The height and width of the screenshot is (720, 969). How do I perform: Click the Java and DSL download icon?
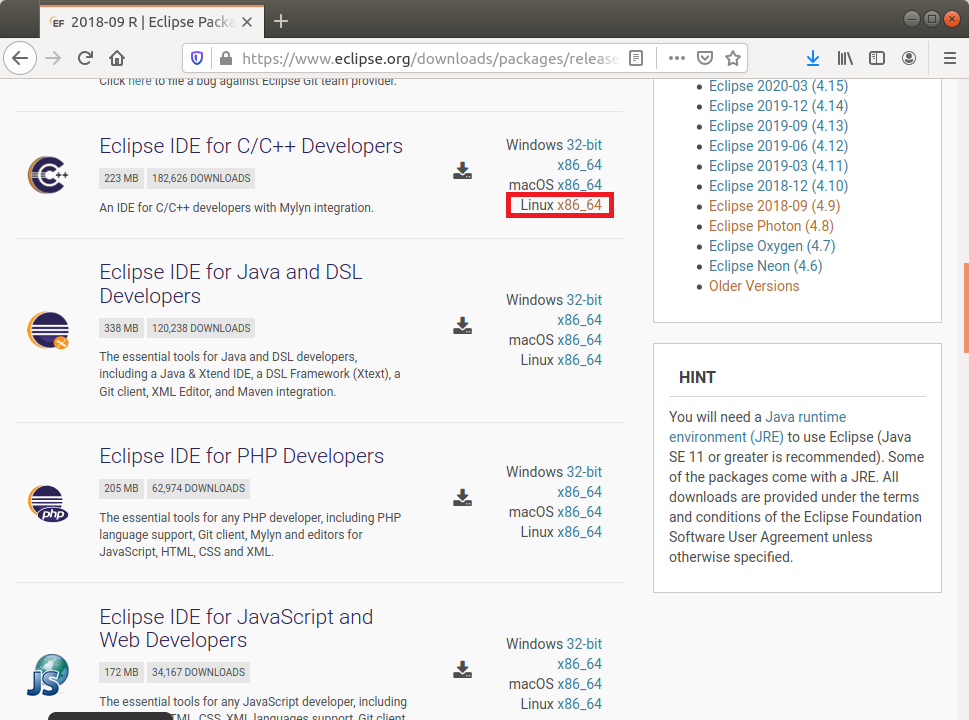(x=462, y=326)
